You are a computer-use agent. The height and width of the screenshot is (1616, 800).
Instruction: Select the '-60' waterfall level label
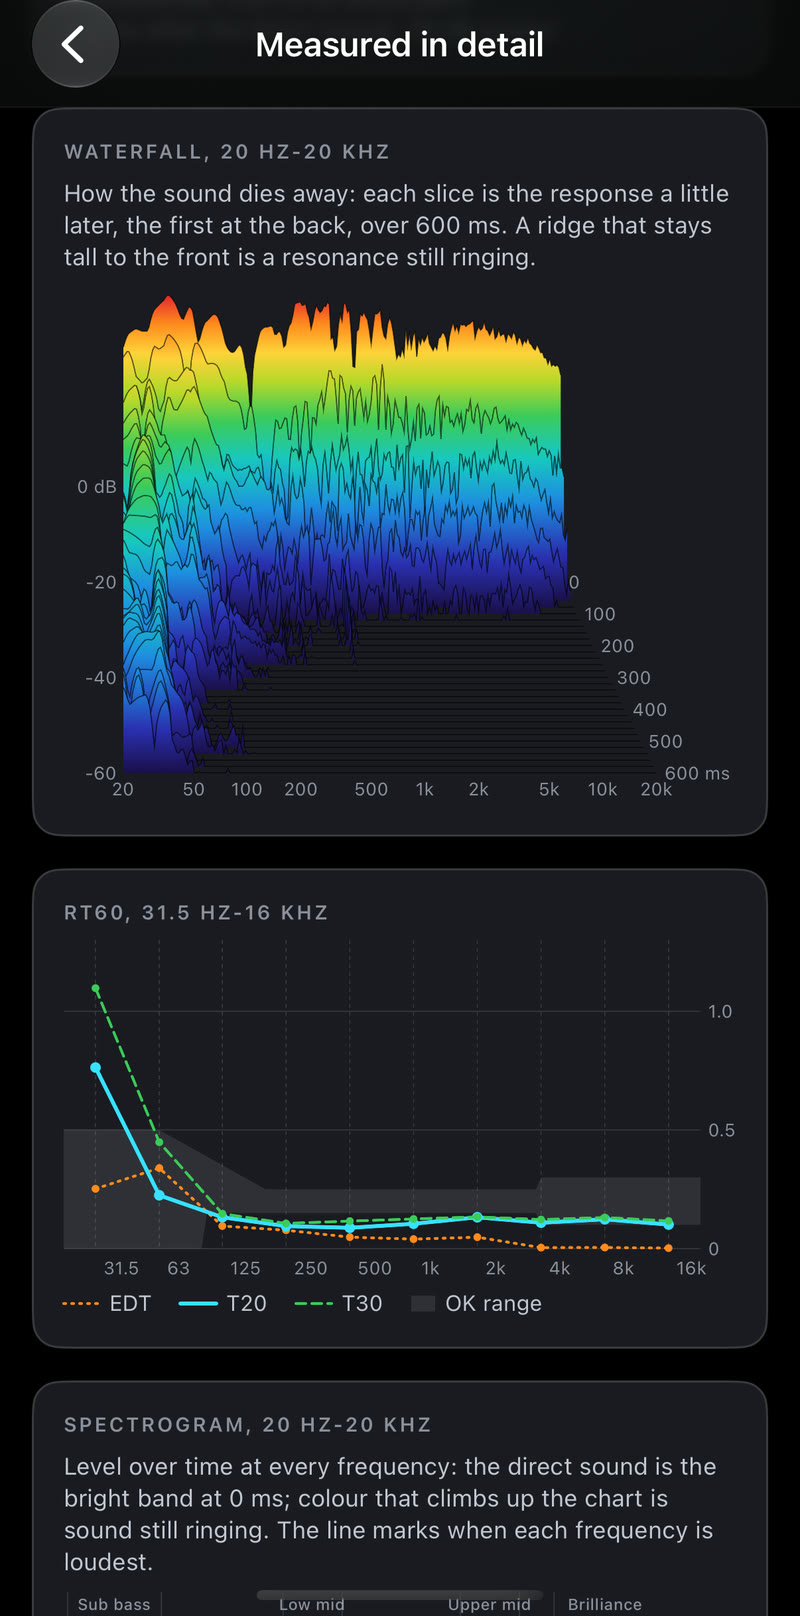(x=101, y=773)
